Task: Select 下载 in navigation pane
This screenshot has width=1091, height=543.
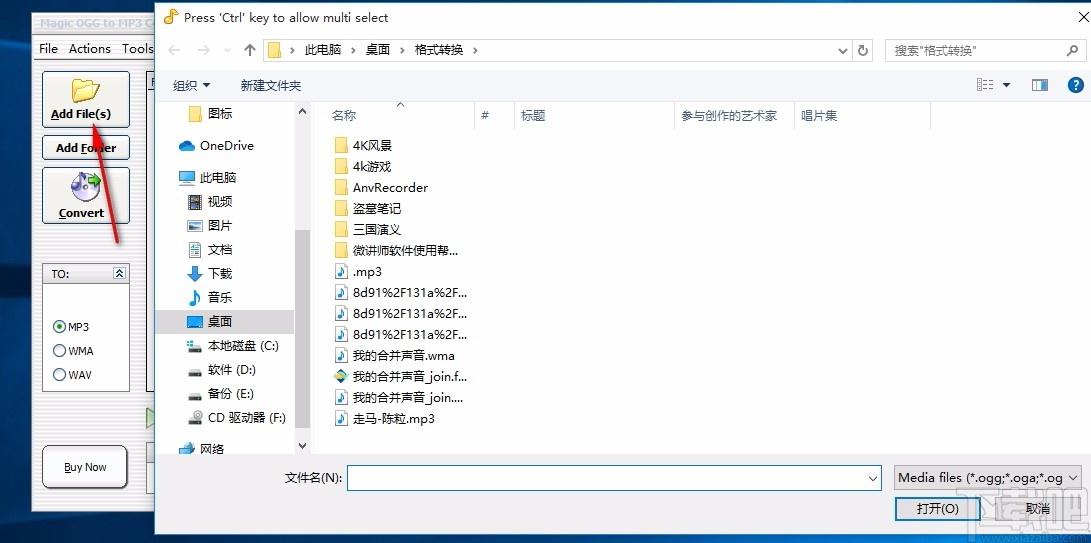Action: [211, 274]
